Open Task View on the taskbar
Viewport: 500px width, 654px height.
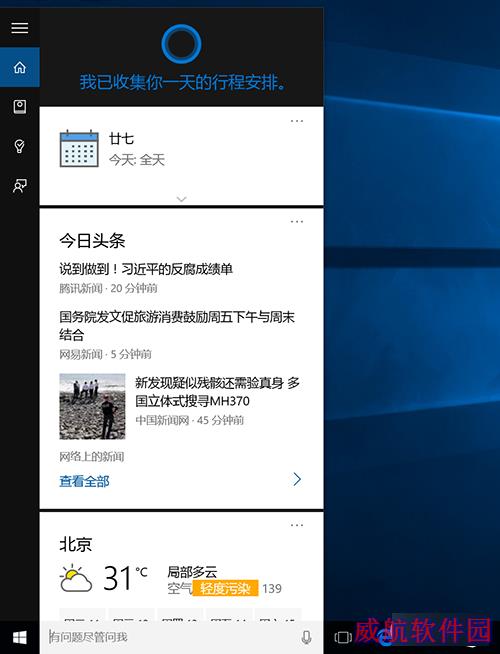coord(343,637)
